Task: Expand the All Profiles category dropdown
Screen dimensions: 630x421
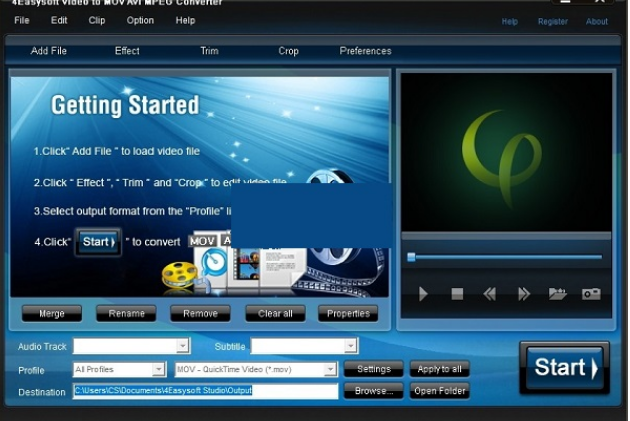Action: coord(159,370)
